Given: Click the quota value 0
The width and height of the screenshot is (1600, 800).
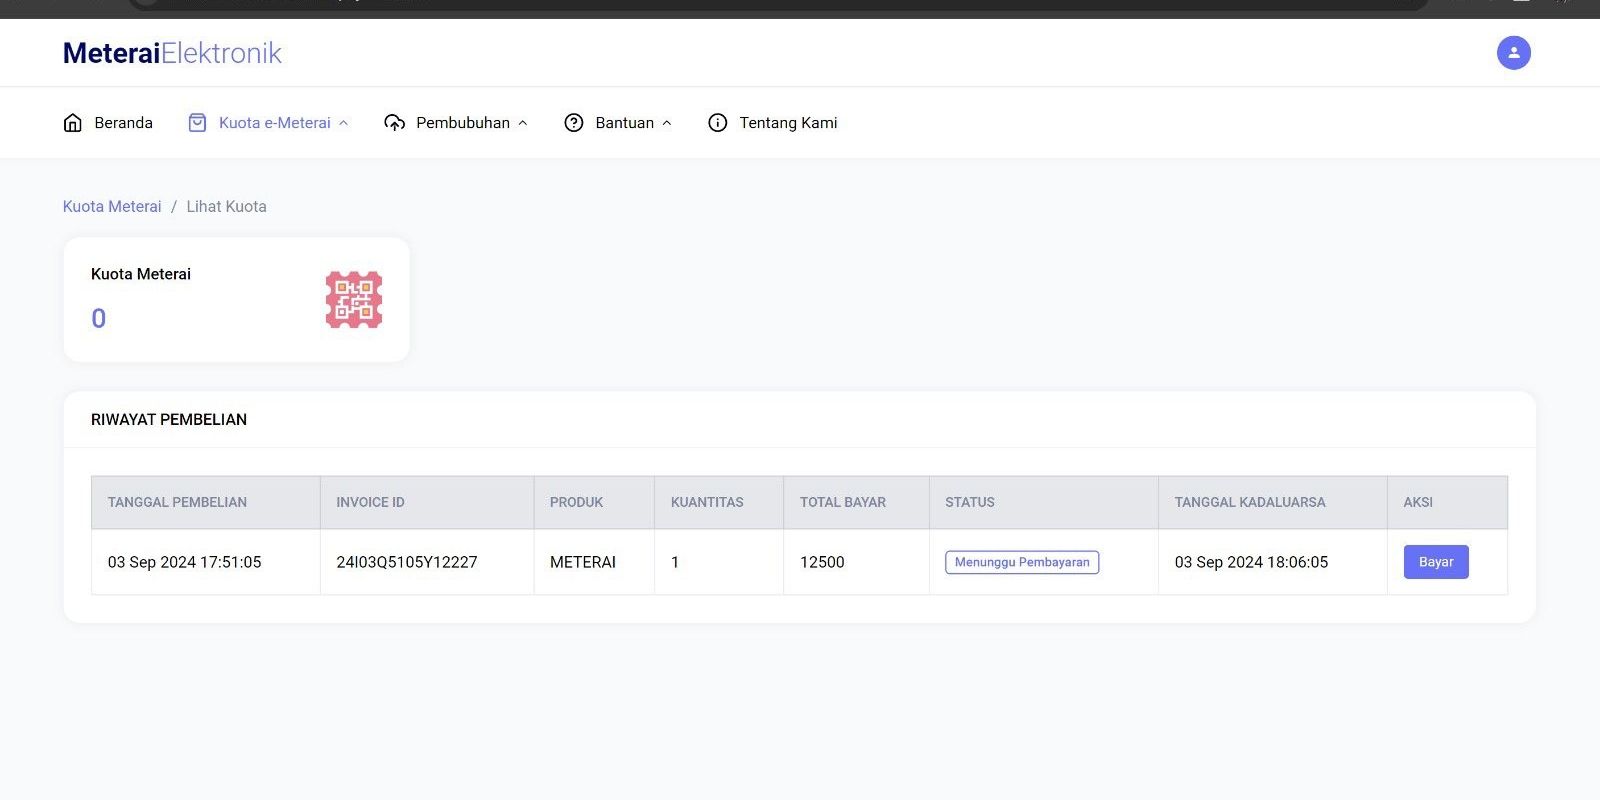Looking at the screenshot, I should [98, 319].
